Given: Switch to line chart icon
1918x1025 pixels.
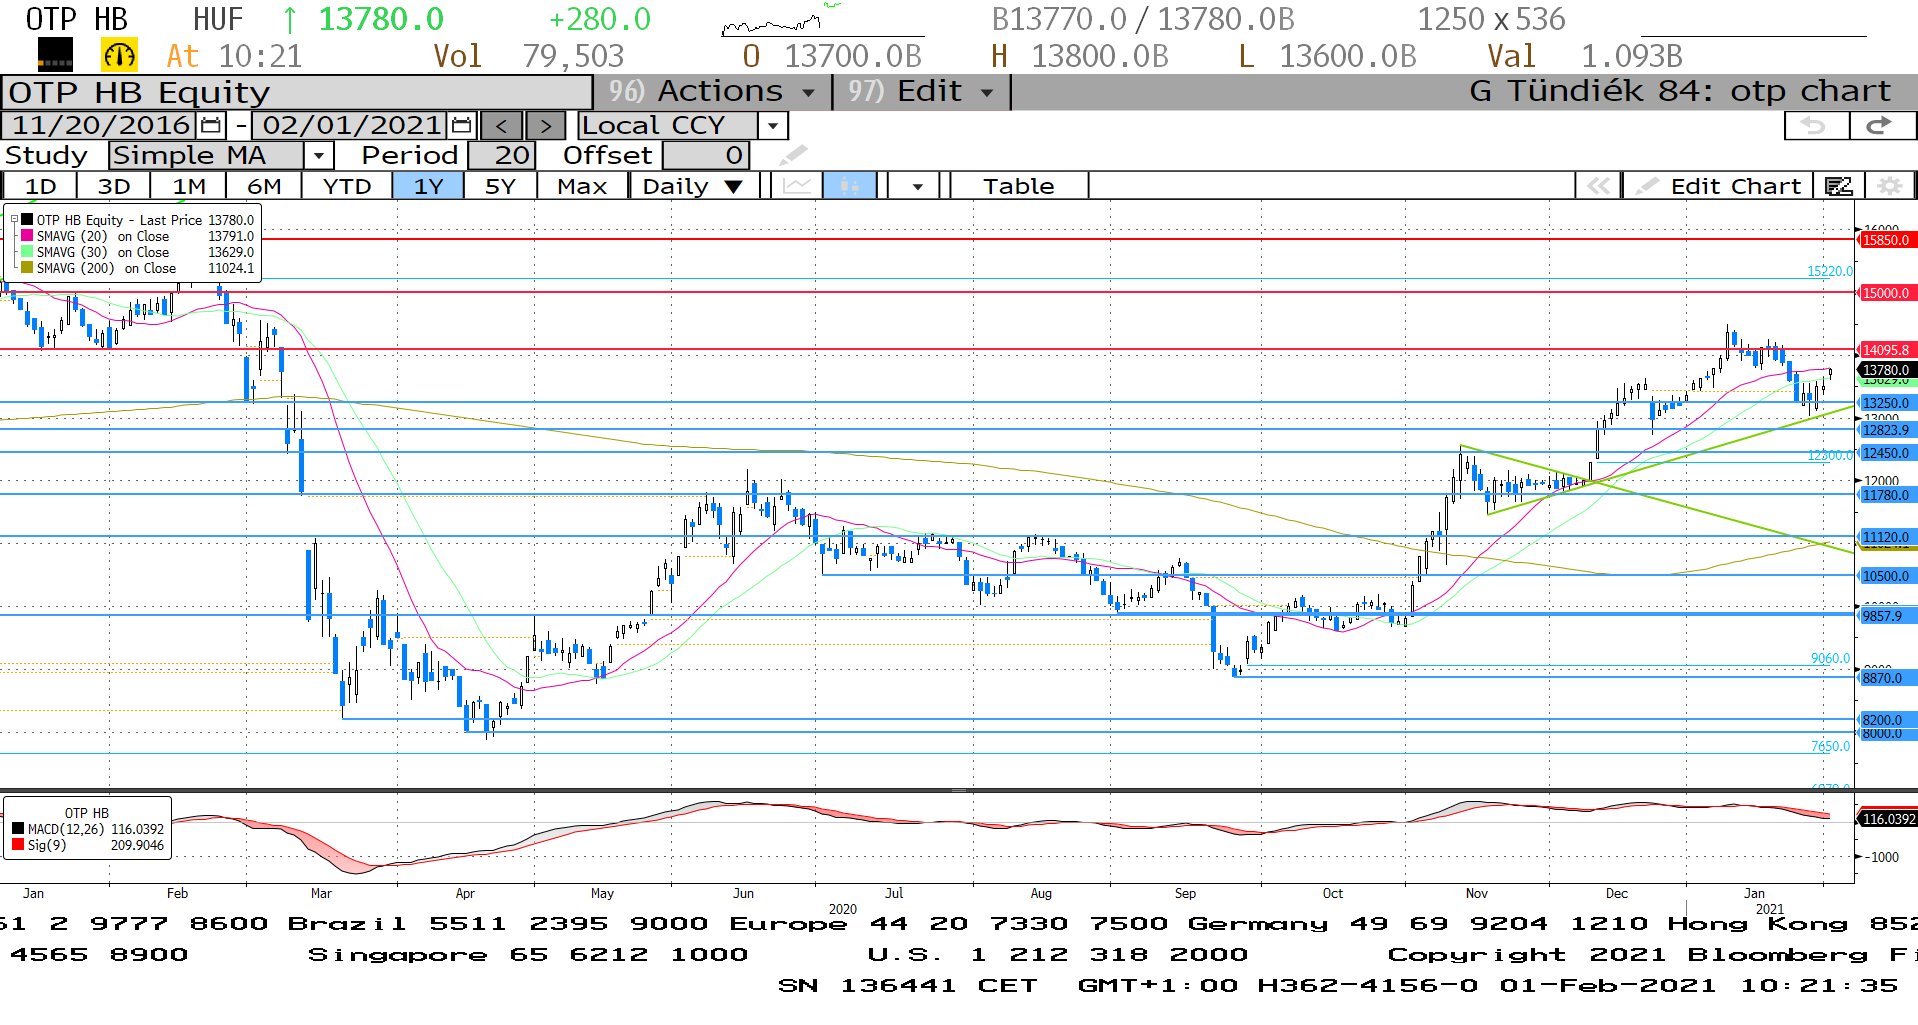Looking at the screenshot, I should [x=797, y=186].
